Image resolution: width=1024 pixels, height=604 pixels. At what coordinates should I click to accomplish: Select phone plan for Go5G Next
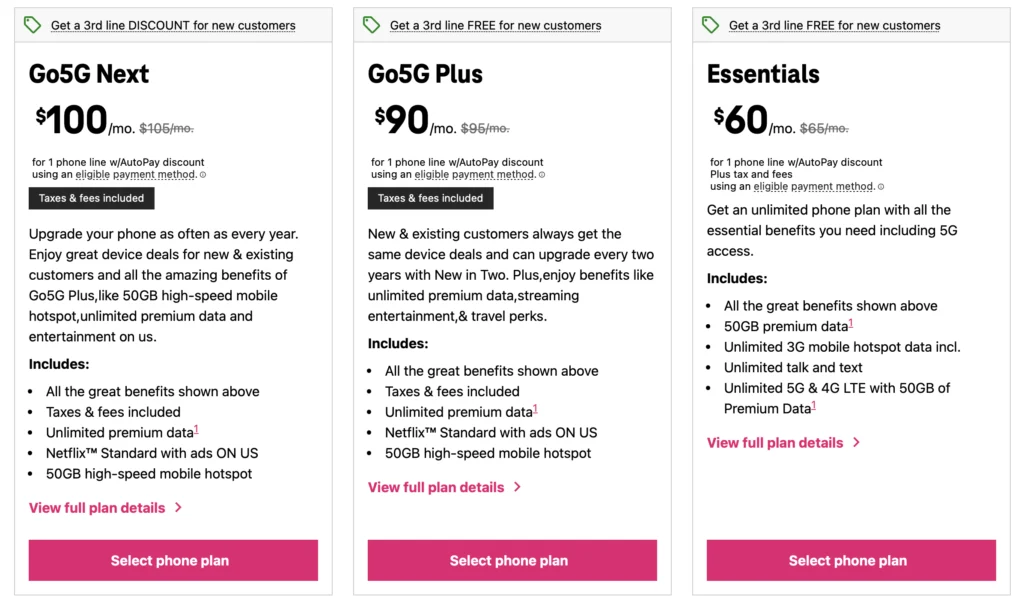pyautogui.click(x=173, y=560)
